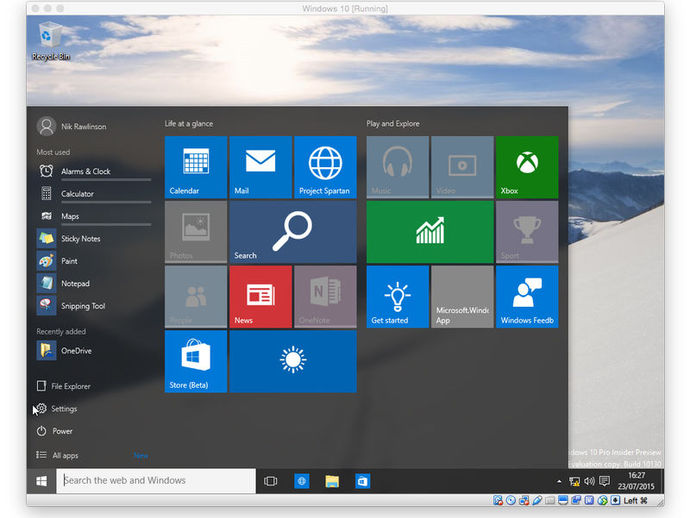Open Project Spartan from the taskbar
The image size is (690, 518).
point(301,481)
